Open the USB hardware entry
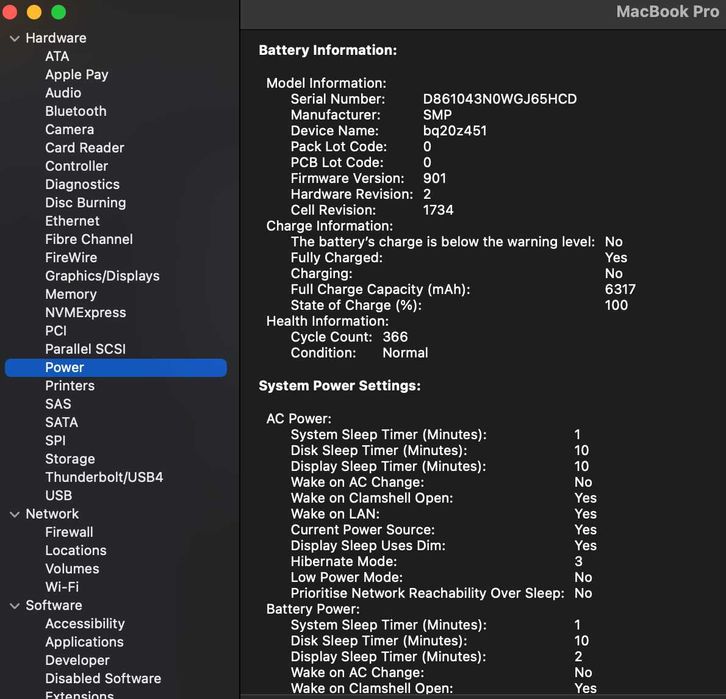726x699 pixels. tap(58, 495)
